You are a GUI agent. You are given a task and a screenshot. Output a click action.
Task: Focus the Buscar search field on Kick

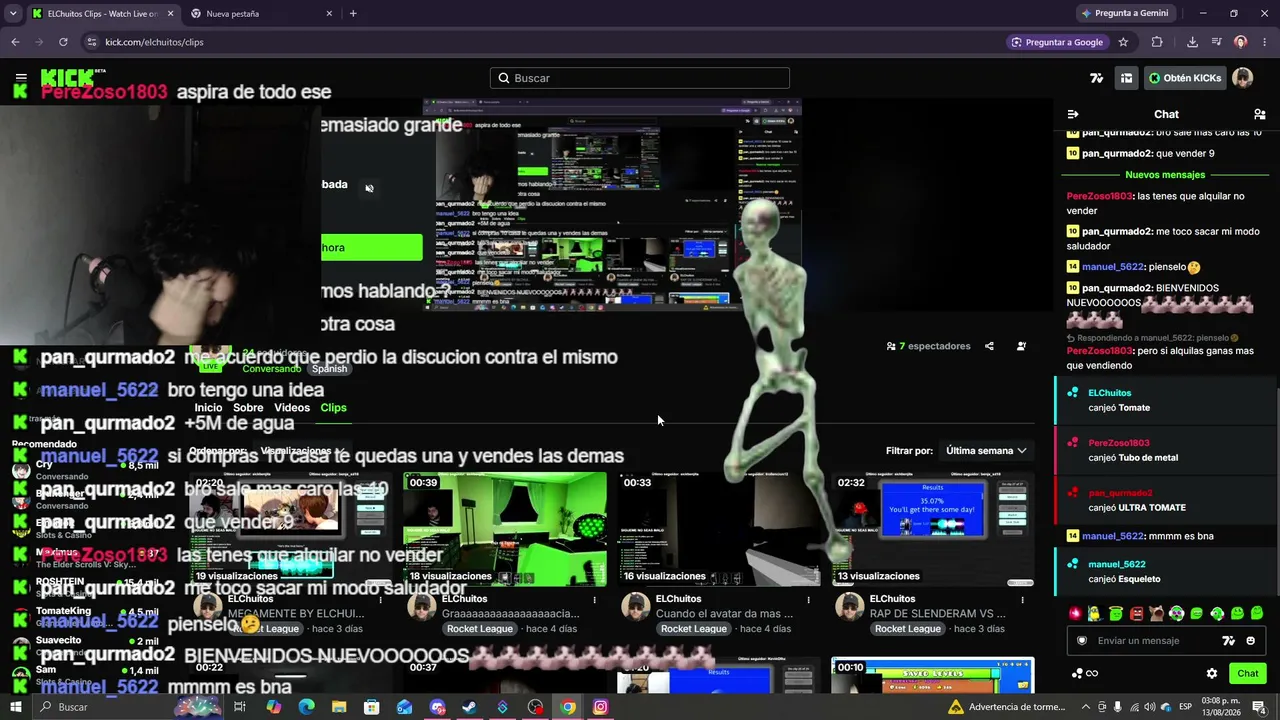pyautogui.click(x=640, y=78)
